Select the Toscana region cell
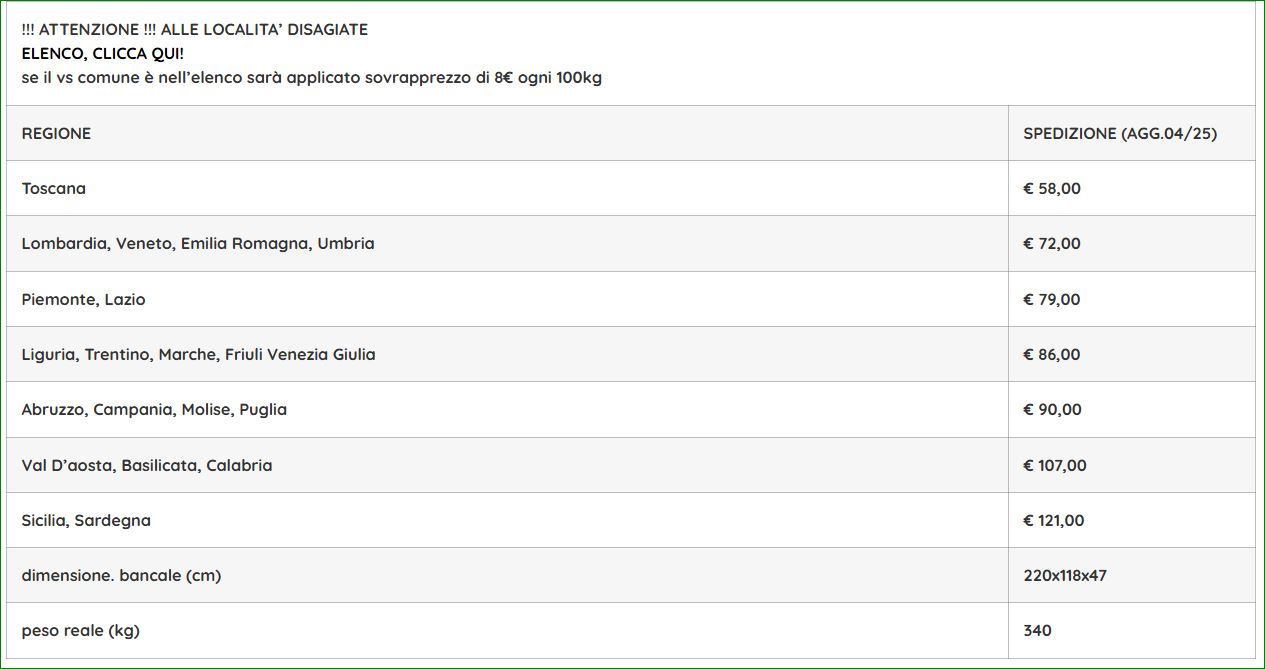Screen dimensions: 1265x669 coord(507,188)
